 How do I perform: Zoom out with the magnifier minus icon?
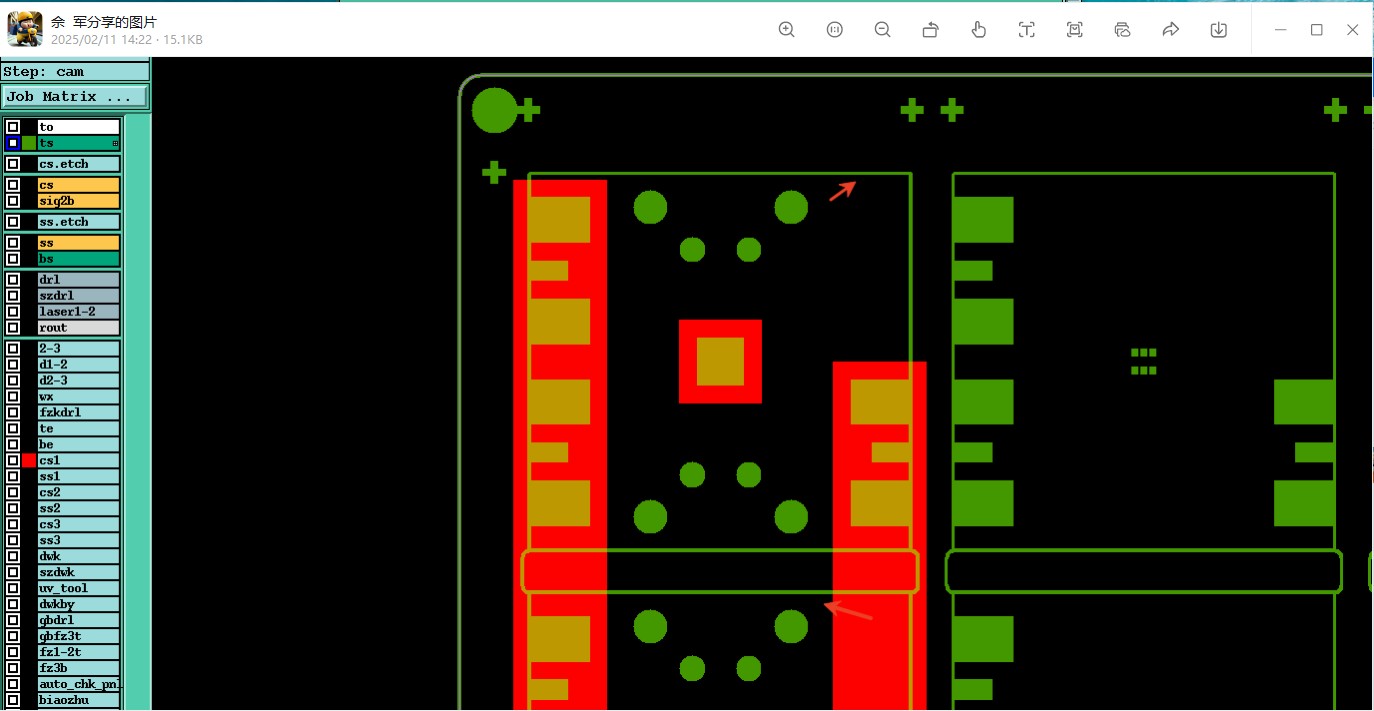coord(883,30)
